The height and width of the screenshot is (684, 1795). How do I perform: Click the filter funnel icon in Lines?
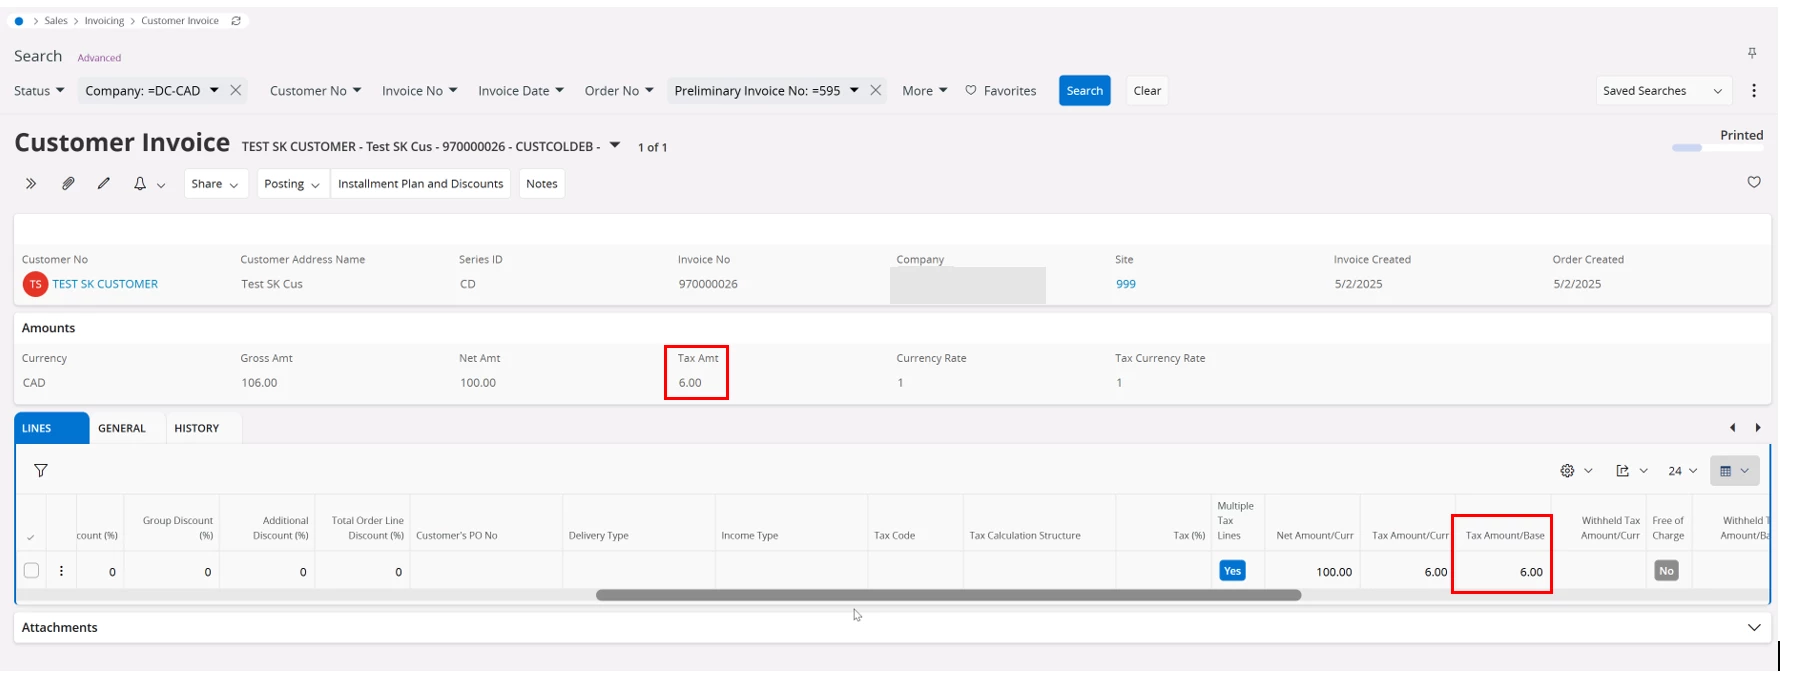click(41, 471)
